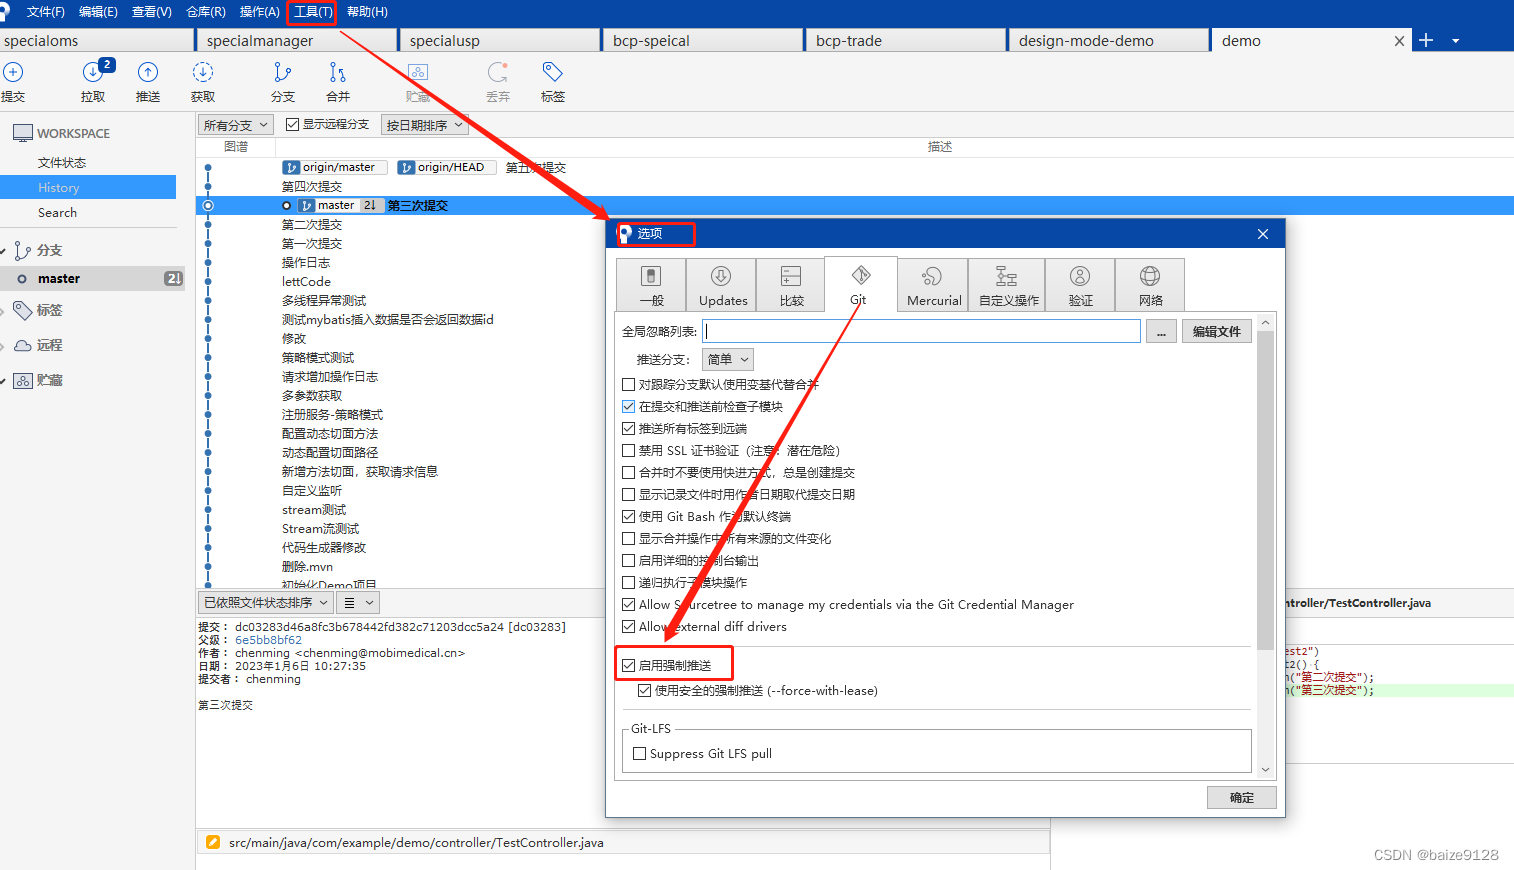Click the 全局忽略列表 input field
The height and width of the screenshot is (870, 1514).
[x=921, y=331]
